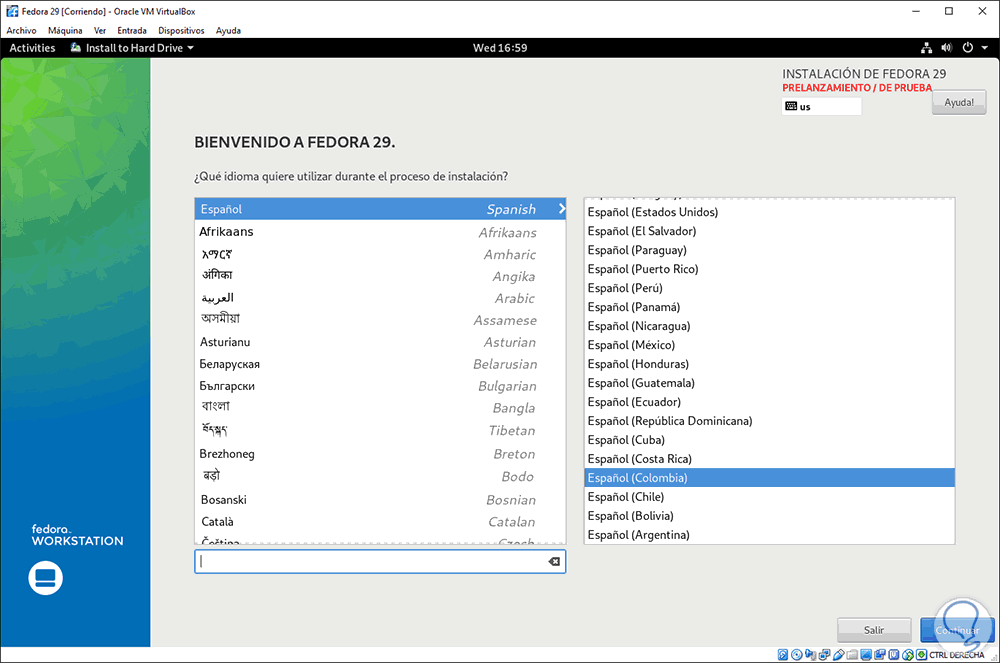This screenshot has height=663, width=1000.
Task: Open the Install to Hard Drive app menu
Action: click(133, 48)
